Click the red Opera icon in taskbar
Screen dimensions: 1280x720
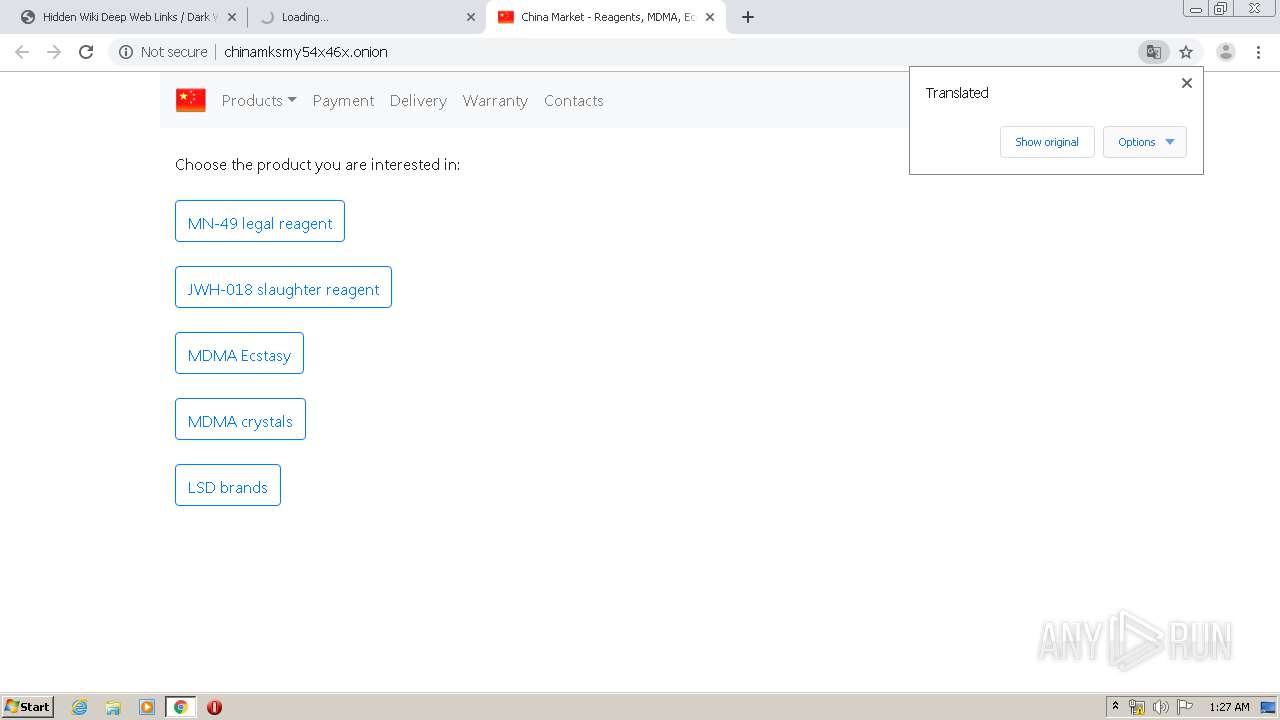pos(214,707)
